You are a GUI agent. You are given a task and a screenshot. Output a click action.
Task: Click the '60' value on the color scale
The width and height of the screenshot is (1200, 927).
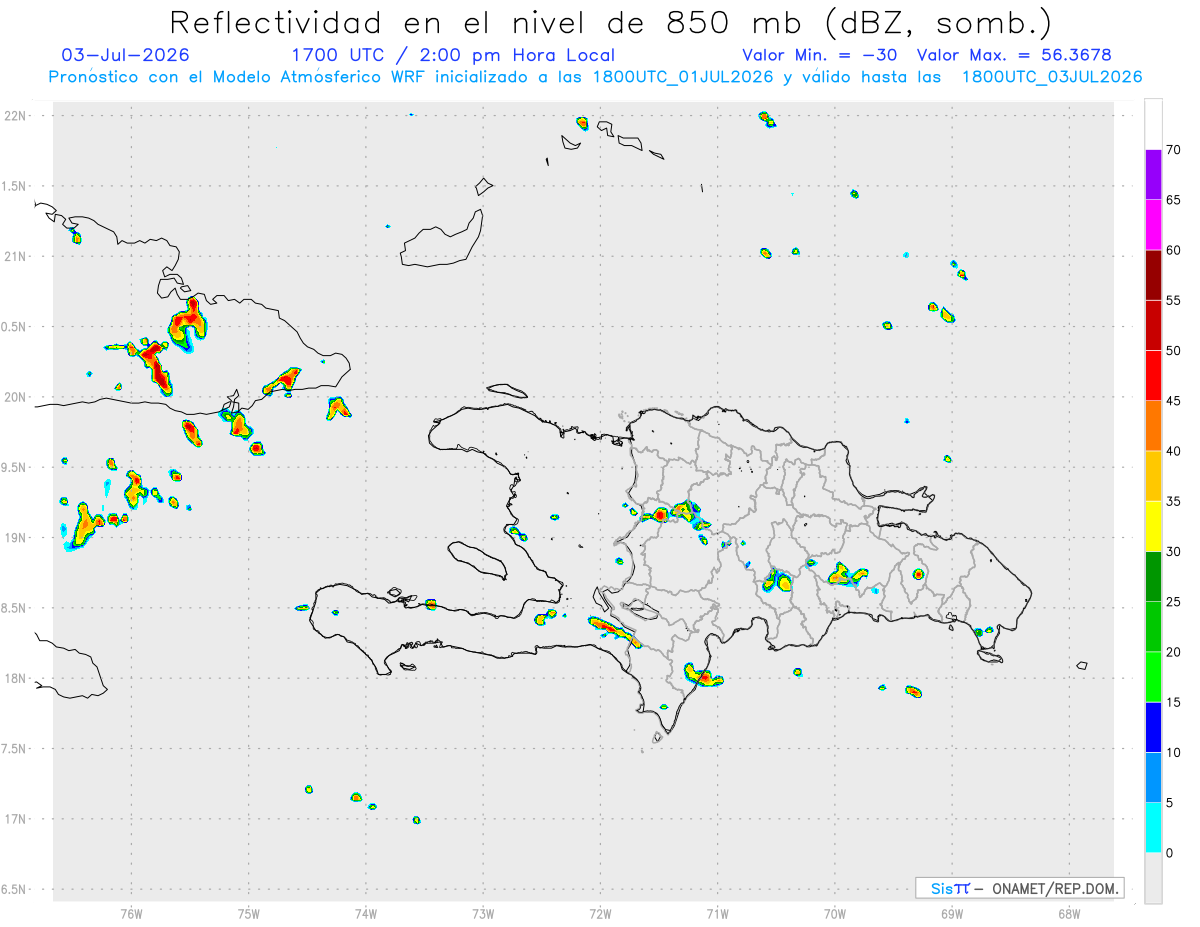(x=1174, y=250)
